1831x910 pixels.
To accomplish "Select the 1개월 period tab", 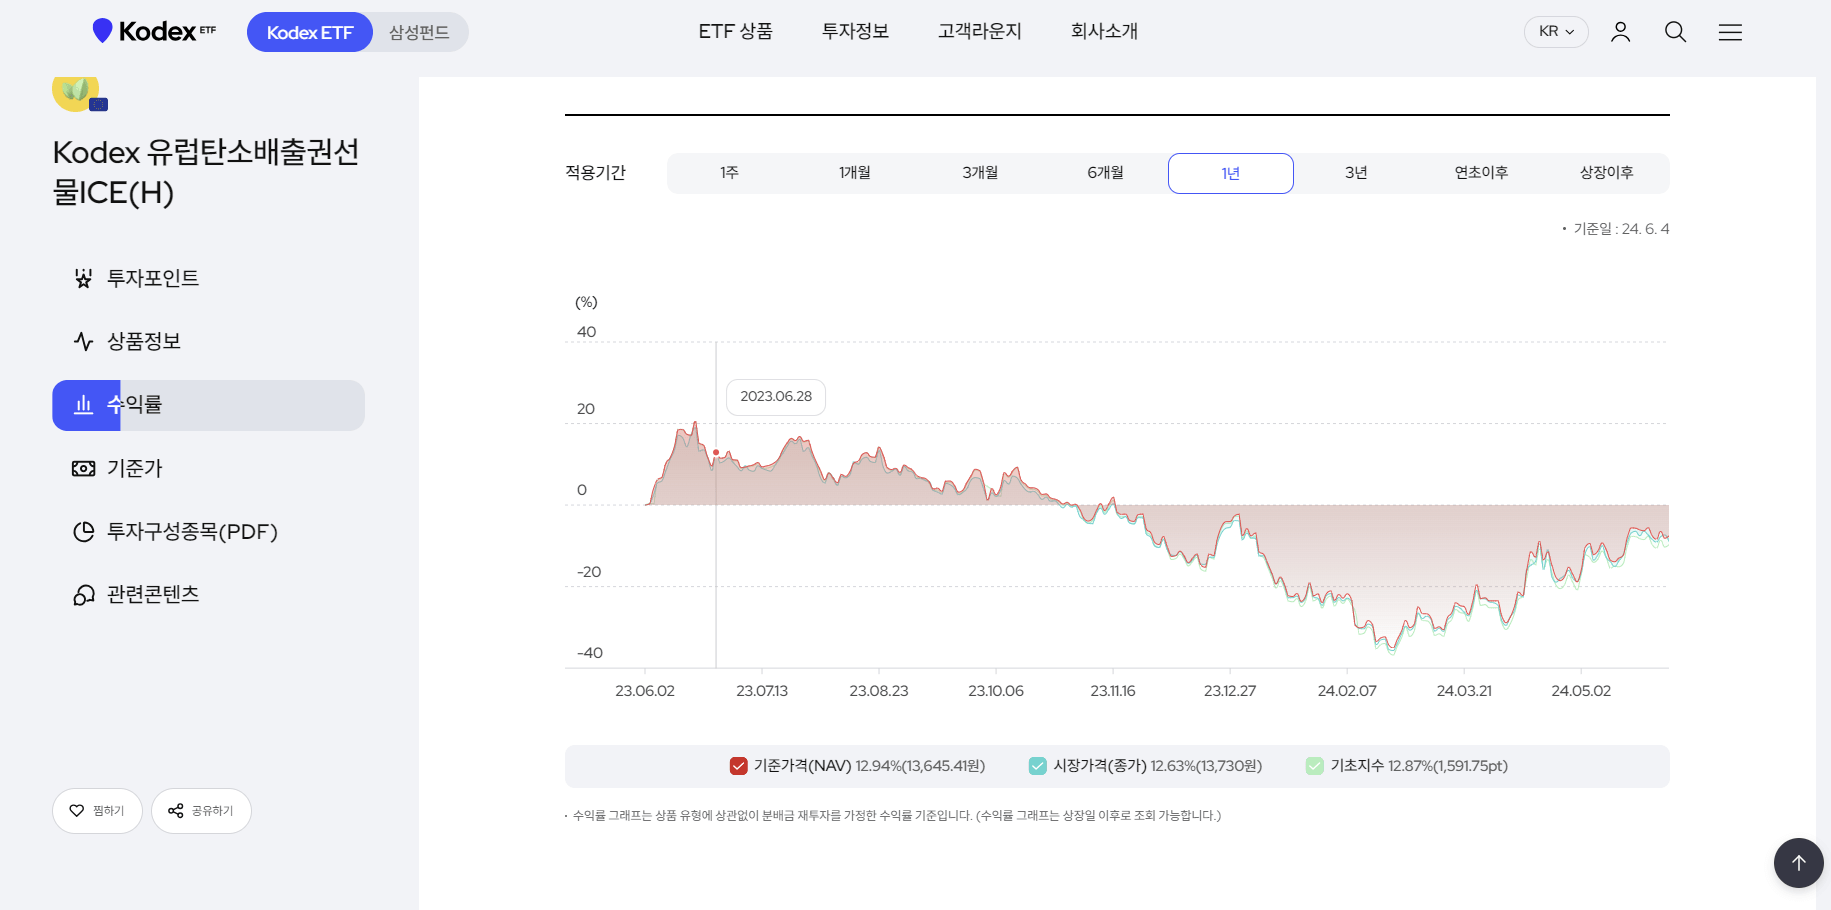I will 855,173.
